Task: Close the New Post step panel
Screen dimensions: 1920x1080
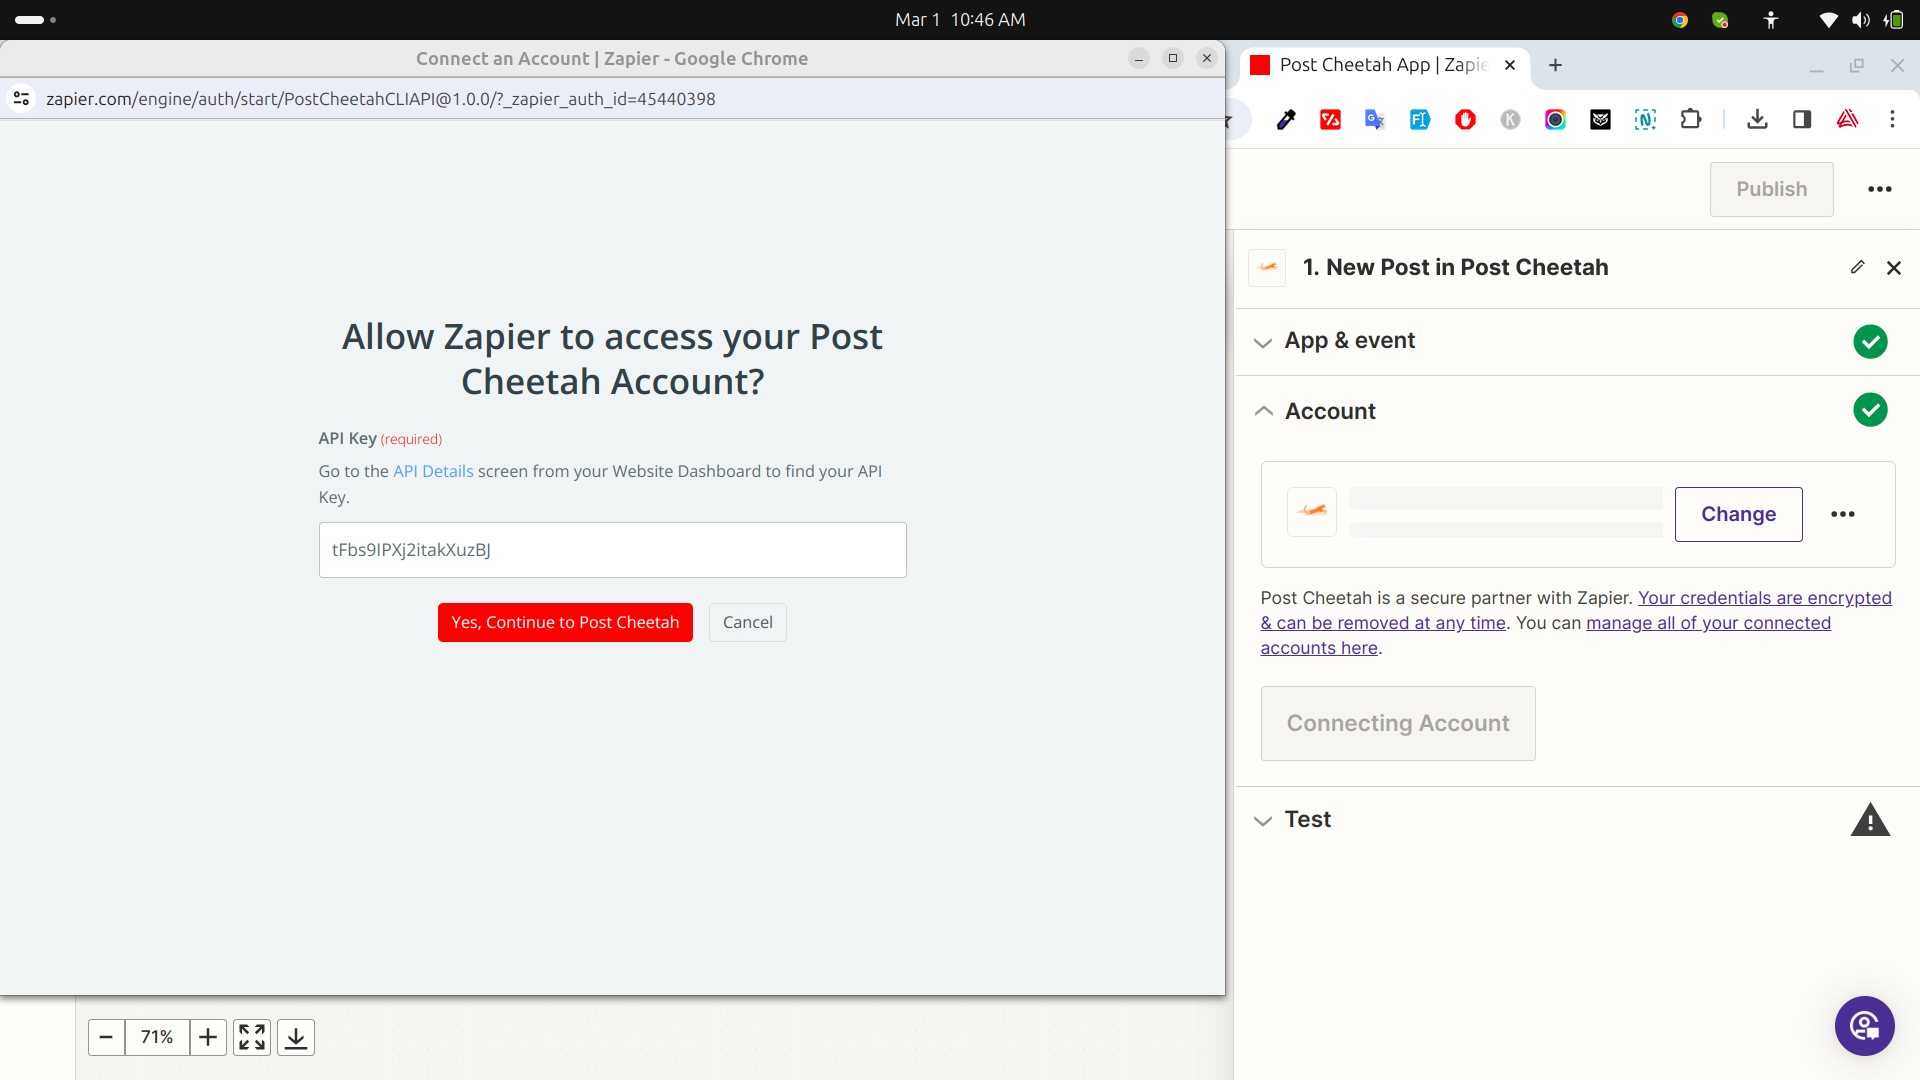Action: coord(1894,268)
